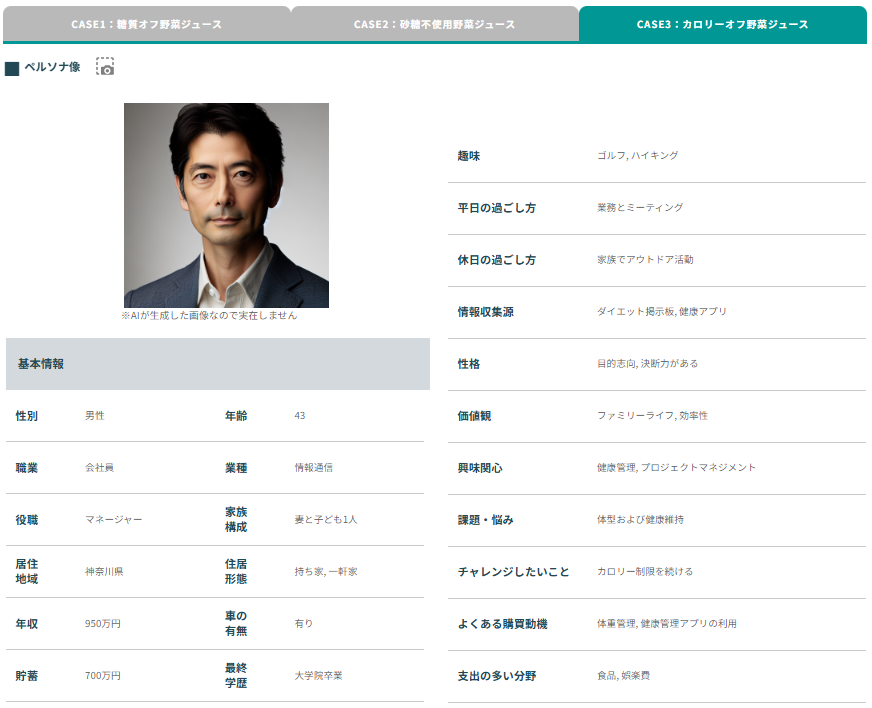The height and width of the screenshot is (708, 872).
Task: Click the 支出の多い分野 value 食品, 娯楽費
Action: (623, 676)
